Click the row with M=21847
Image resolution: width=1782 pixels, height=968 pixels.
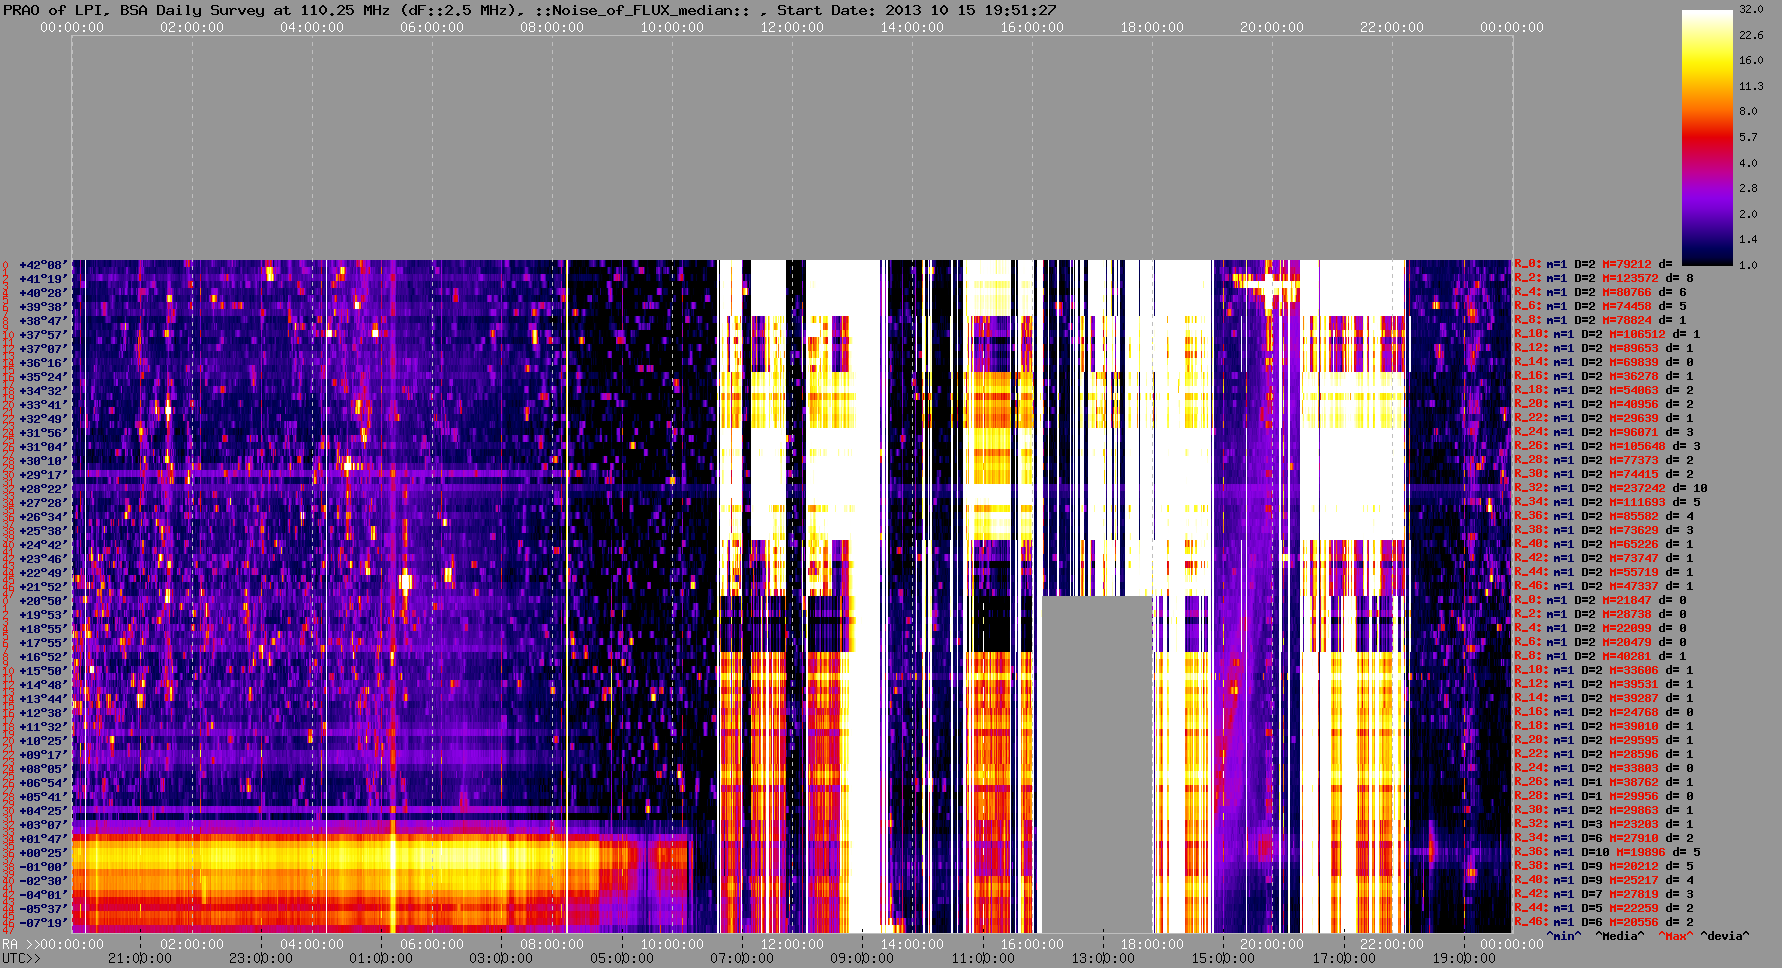(x=1601, y=601)
